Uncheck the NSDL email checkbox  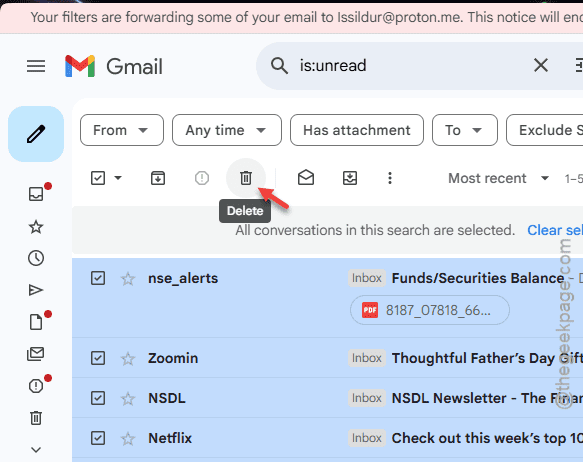point(98,398)
